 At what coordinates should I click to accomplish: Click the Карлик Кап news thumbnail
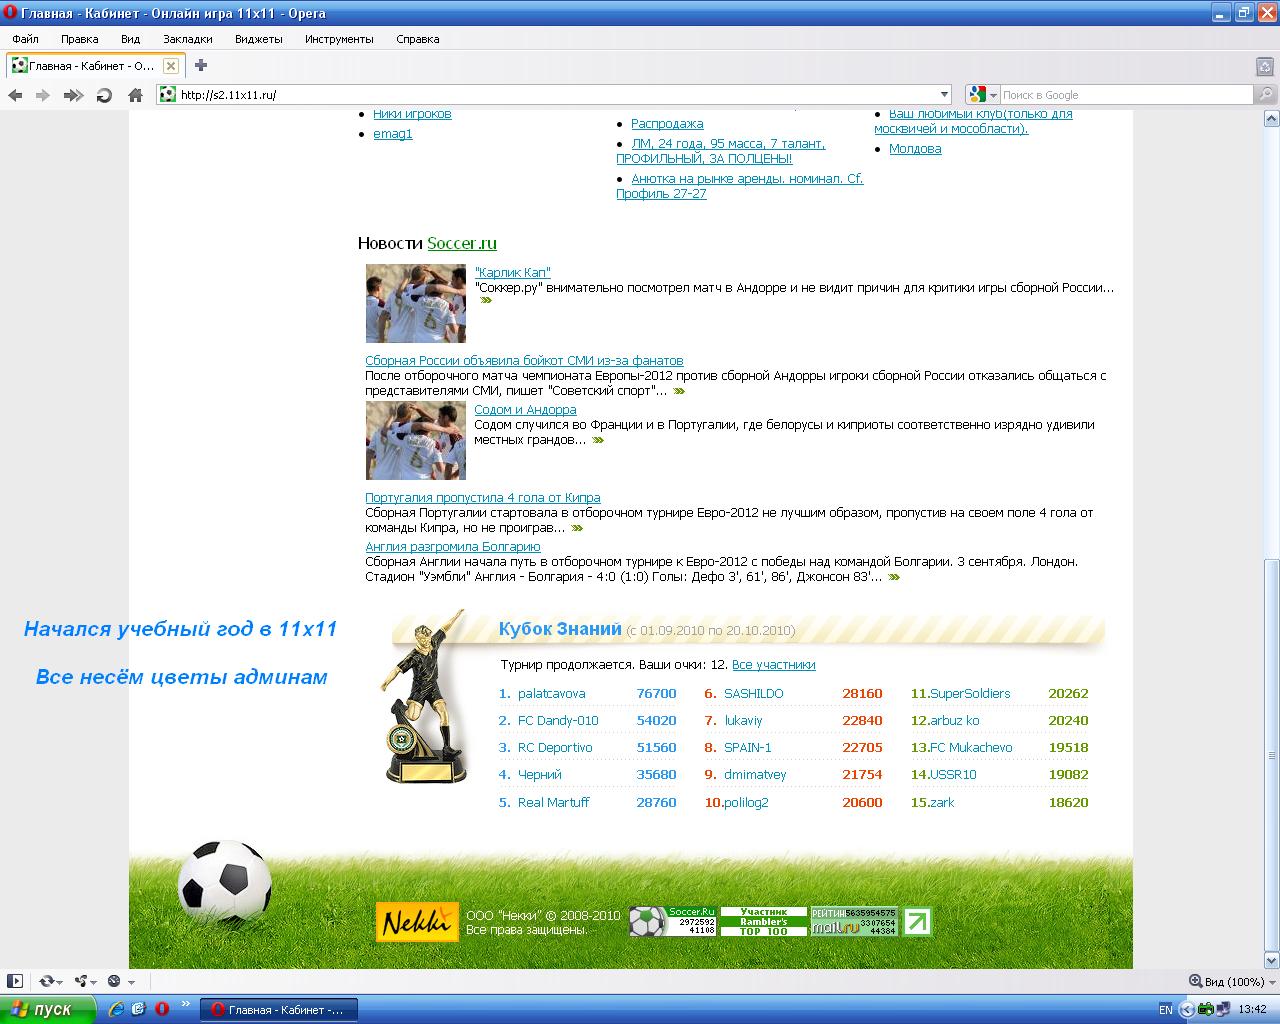point(415,303)
